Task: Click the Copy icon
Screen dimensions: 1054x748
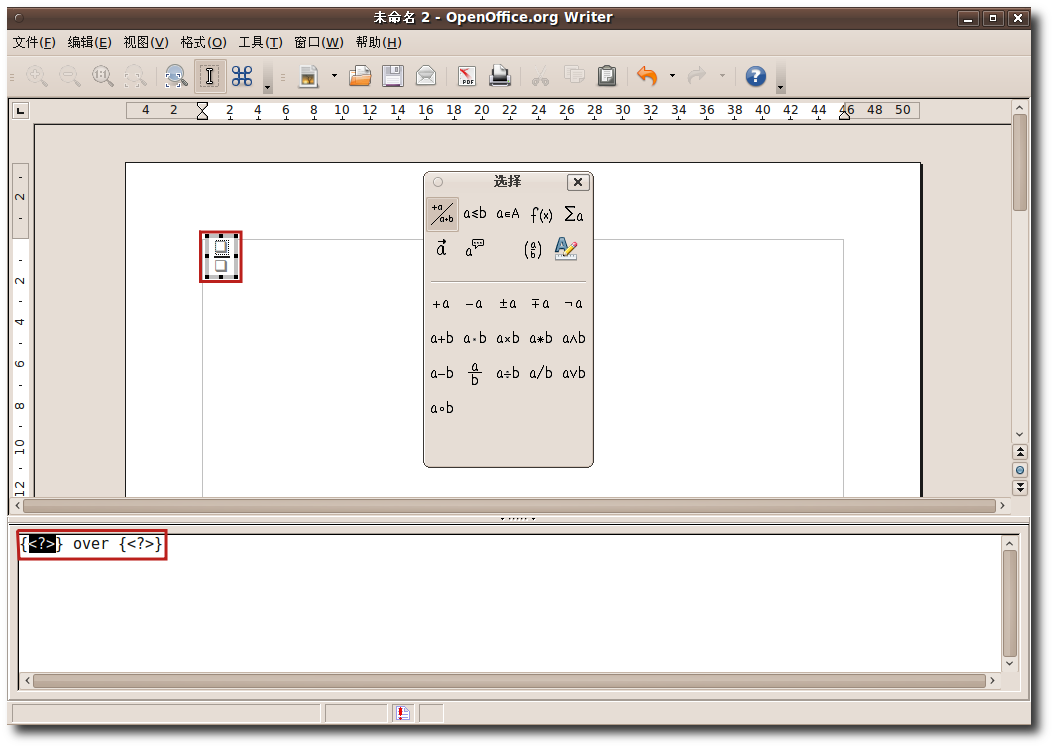Action: [573, 76]
